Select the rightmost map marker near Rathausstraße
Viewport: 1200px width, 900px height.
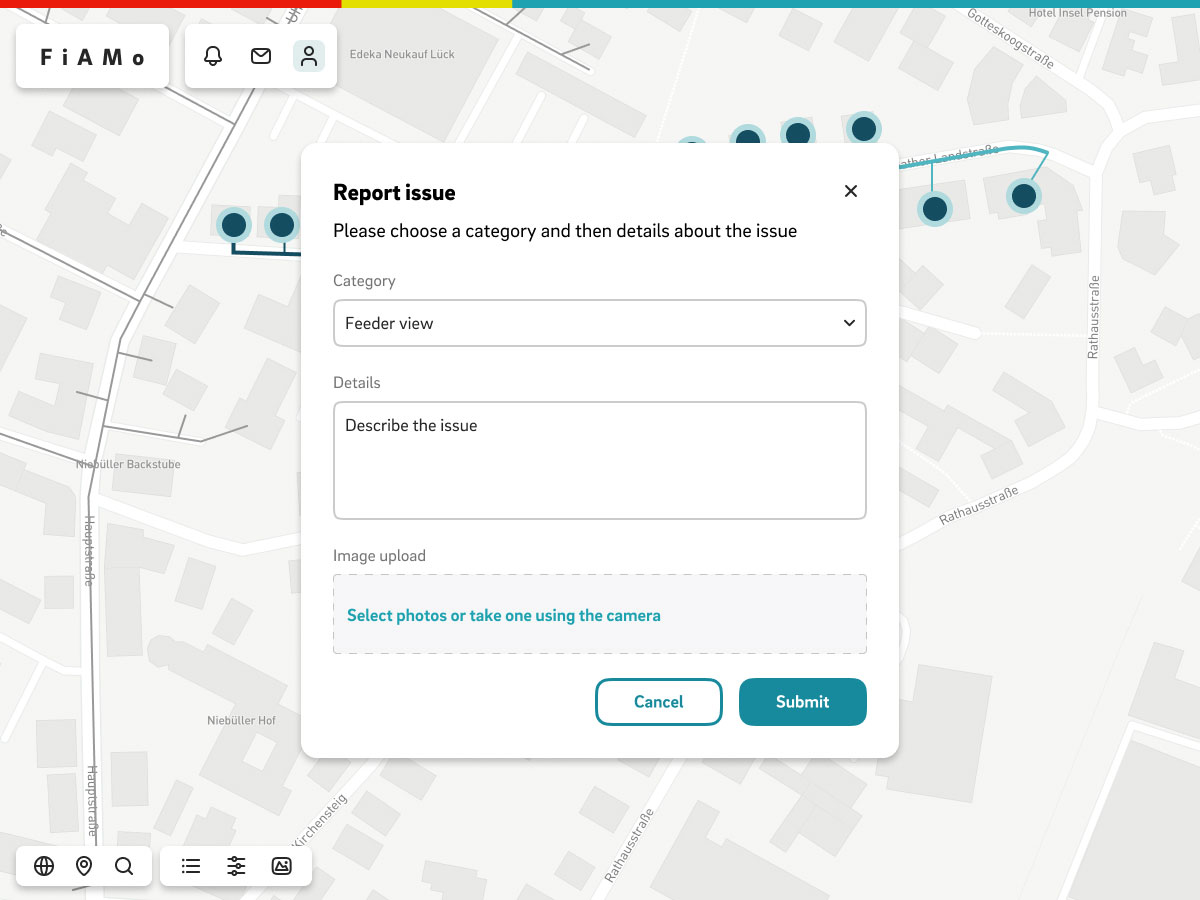pos(1023,196)
